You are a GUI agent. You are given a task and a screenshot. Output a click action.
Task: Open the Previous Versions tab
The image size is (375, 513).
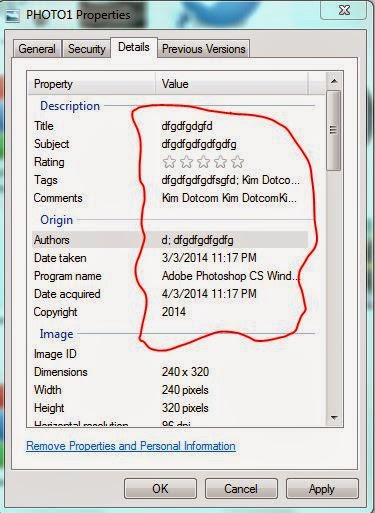[x=204, y=49]
